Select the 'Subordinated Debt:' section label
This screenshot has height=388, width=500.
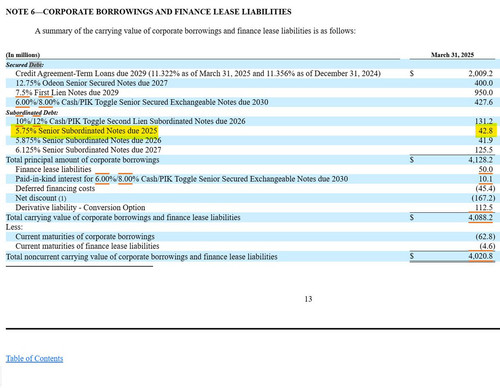pyautogui.click(x=32, y=113)
